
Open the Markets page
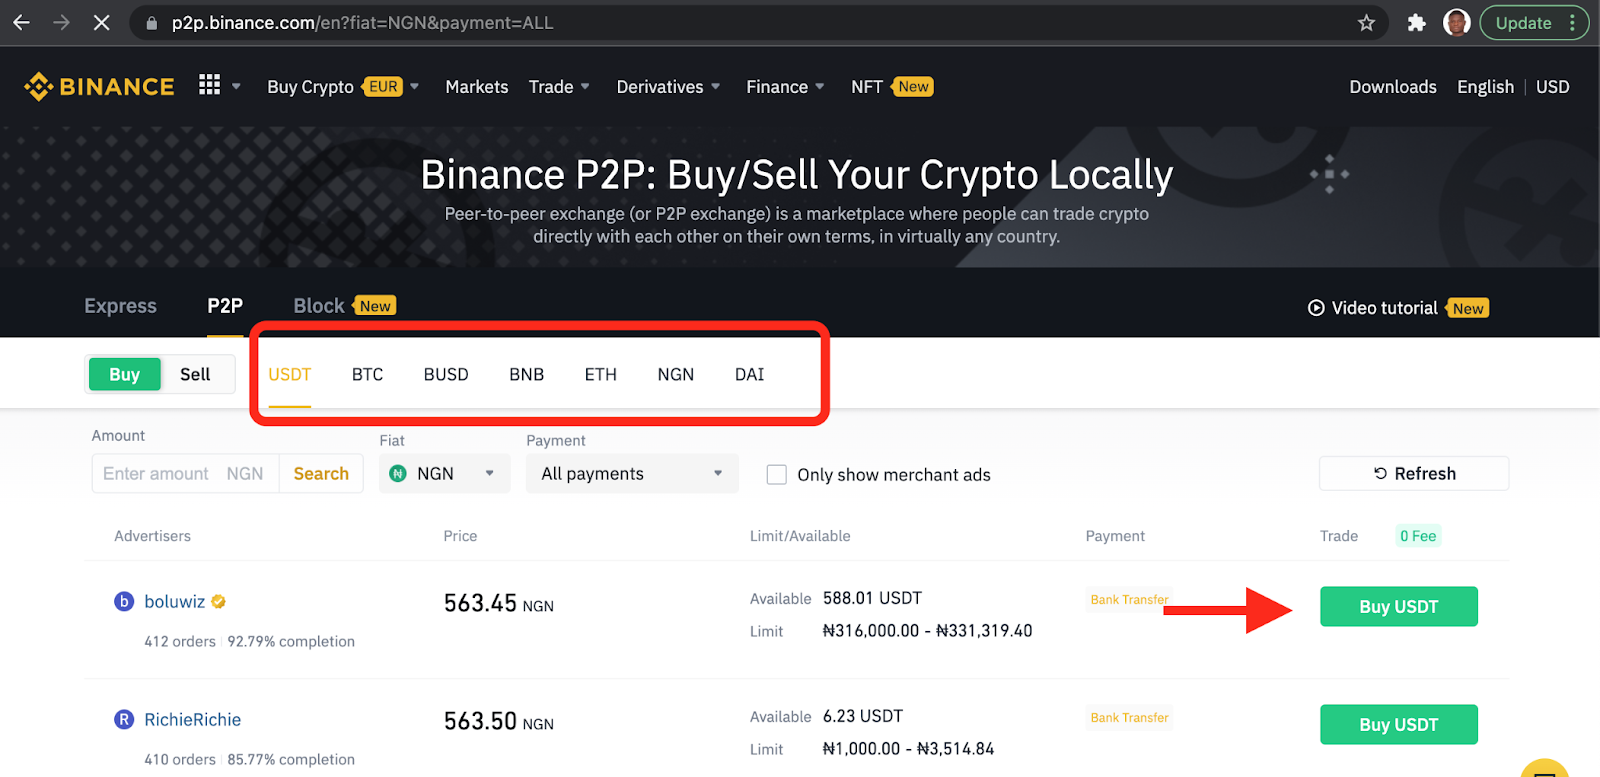[476, 87]
